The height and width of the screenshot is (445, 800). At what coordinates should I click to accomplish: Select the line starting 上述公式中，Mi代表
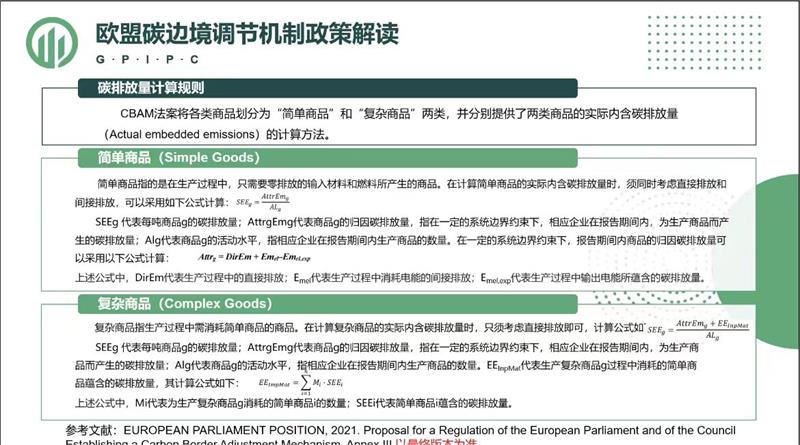click(x=294, y=403)
